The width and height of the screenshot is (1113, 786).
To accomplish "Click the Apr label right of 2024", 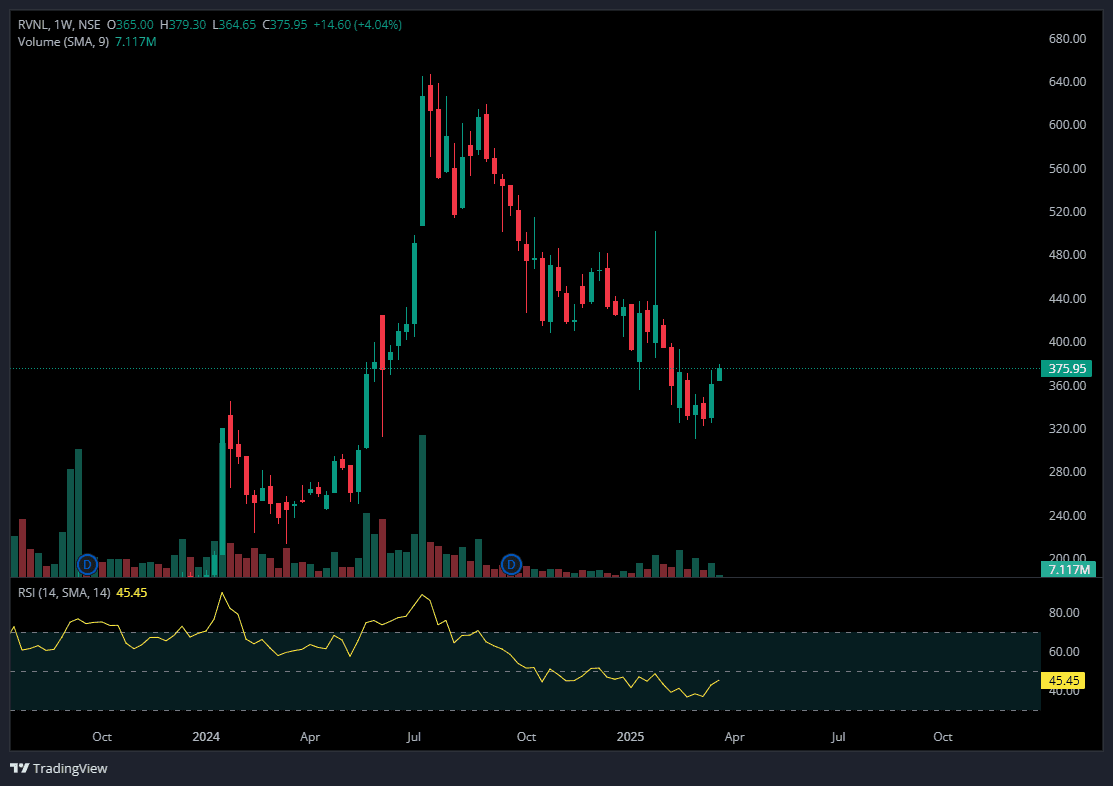I will [x=309, y=737].
